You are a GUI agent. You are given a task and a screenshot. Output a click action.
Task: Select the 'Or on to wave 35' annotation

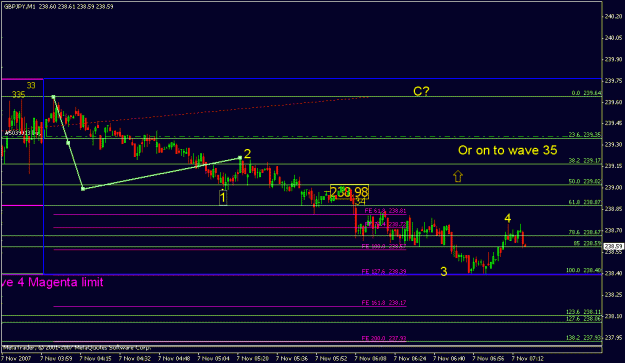click(x=507, y=150)
